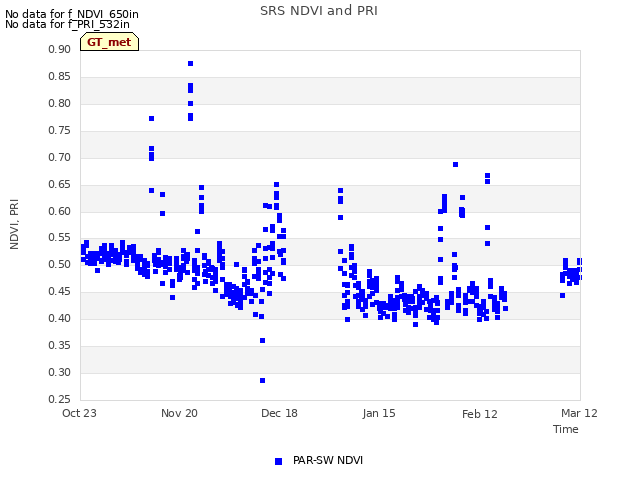Click the 0.70 y-axis tick label
The height and width of the screenshot is (480, 640).
[x=59, y=157]
